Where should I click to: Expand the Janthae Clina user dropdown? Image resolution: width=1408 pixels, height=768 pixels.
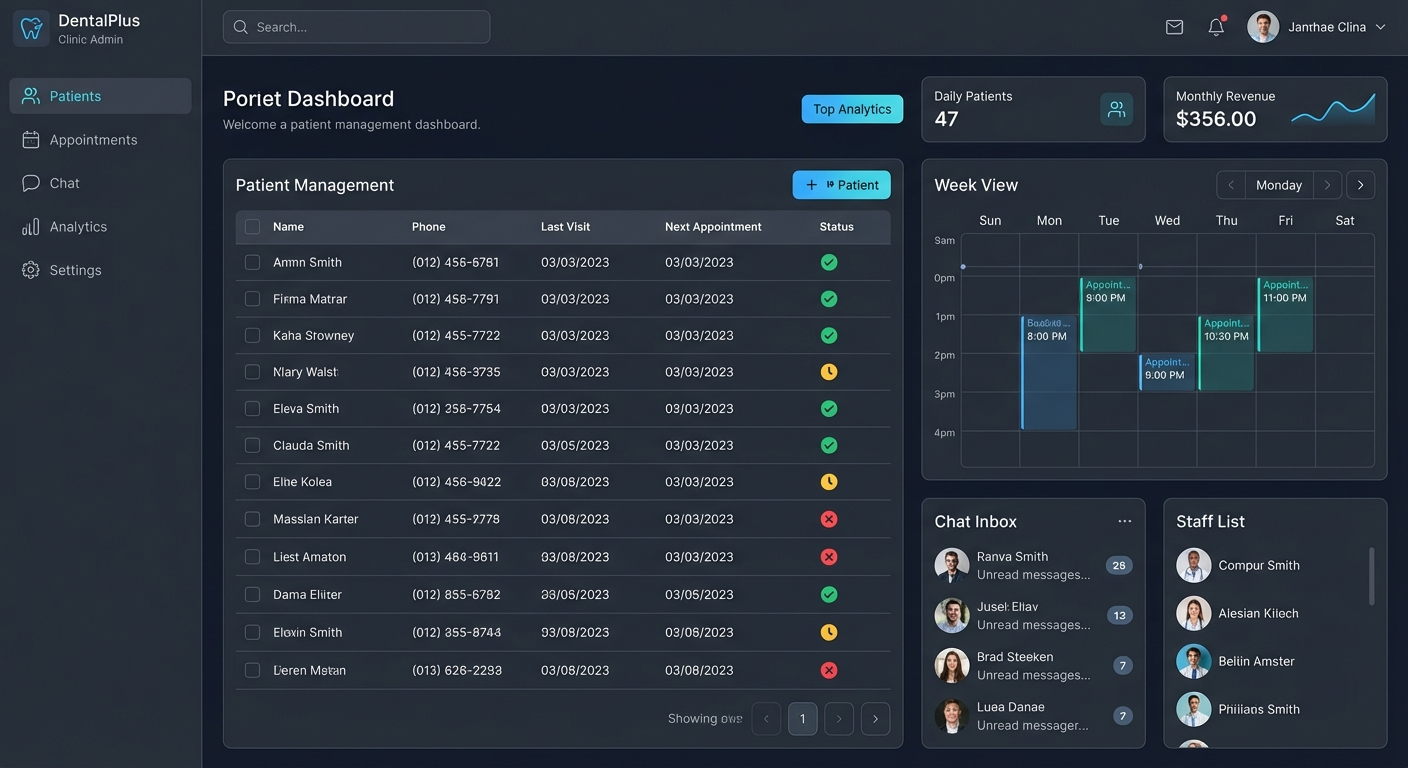(1380, 27)
